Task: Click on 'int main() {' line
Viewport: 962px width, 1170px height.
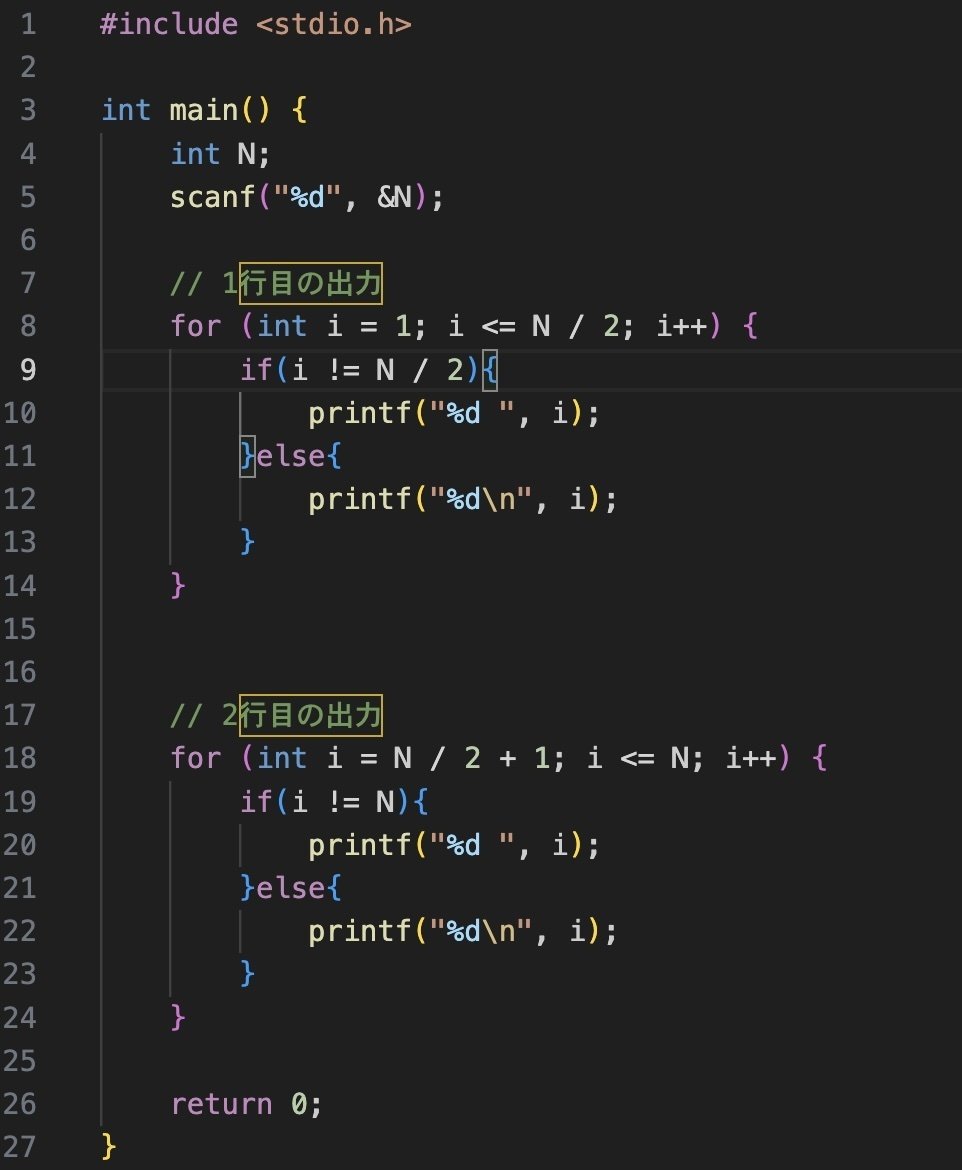Action: 204,110
